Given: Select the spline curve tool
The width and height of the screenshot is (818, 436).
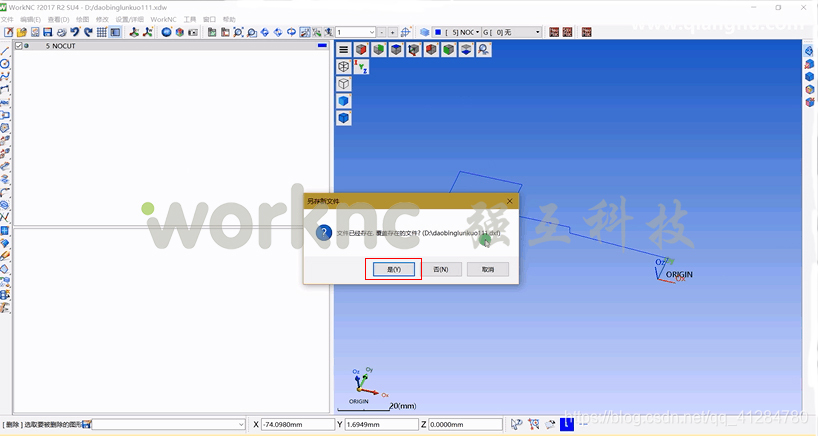Looking at the screenshot, I should (x=5, y=77).
